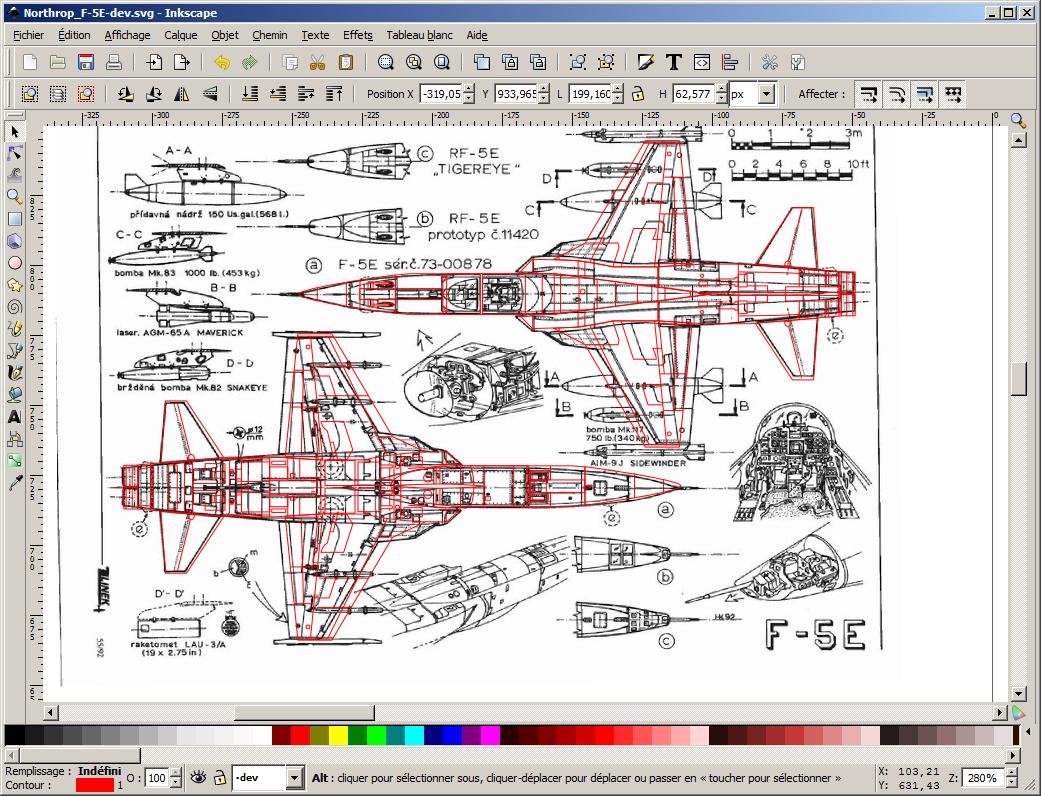Toggle current layer visibility eye icon

point(198,777)
